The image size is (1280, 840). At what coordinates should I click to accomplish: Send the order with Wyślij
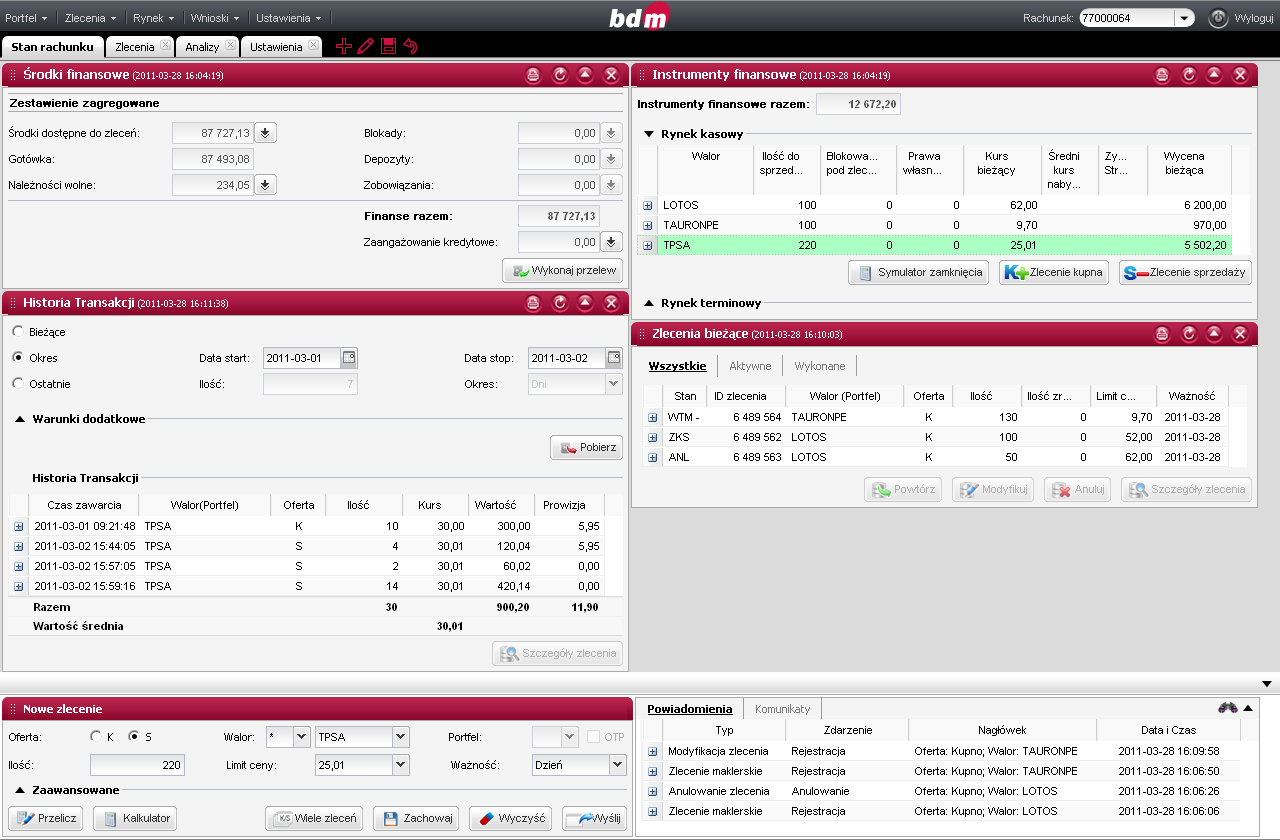click(x=594, y=818)
